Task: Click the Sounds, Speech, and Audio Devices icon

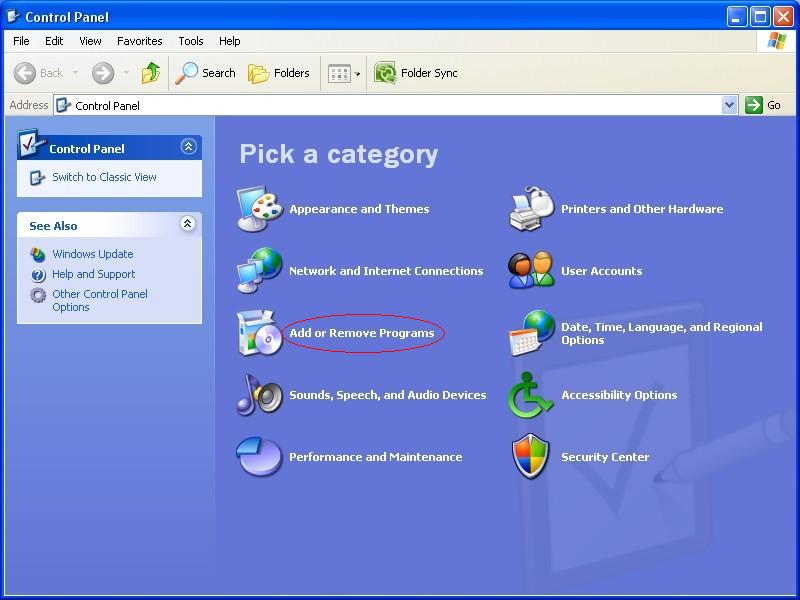Action: 259,394
